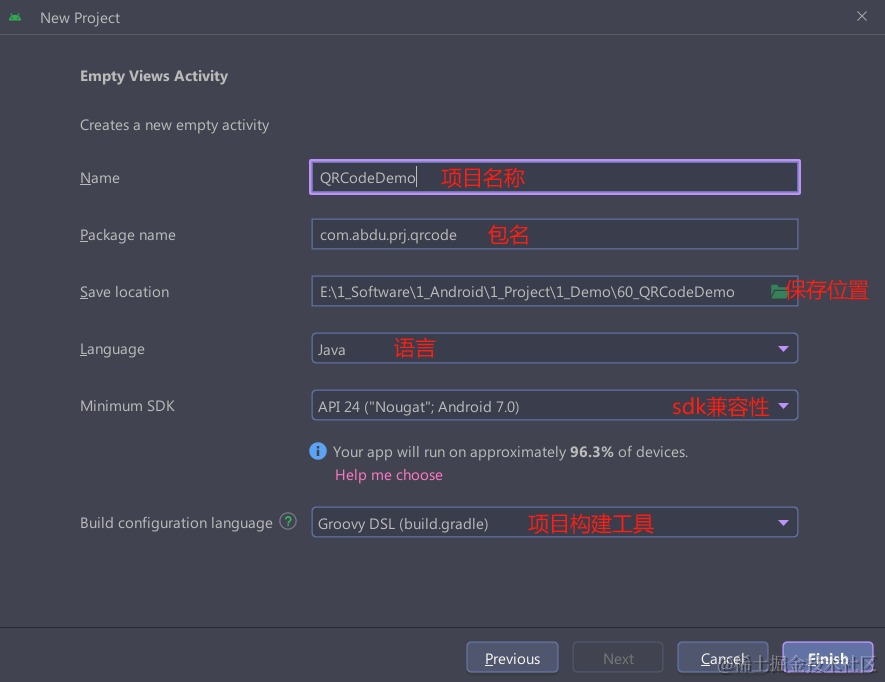Open the Build configuration language dropdown
The image size is (885, 682).
[555, 521]
